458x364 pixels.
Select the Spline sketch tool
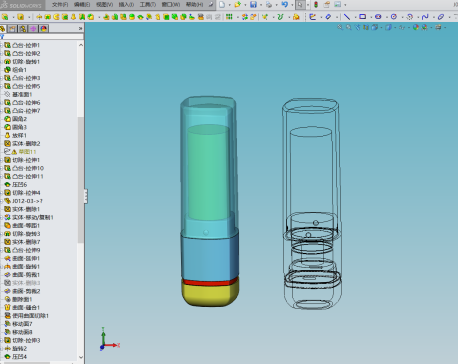pyautogui.click(x=425, y=17)
